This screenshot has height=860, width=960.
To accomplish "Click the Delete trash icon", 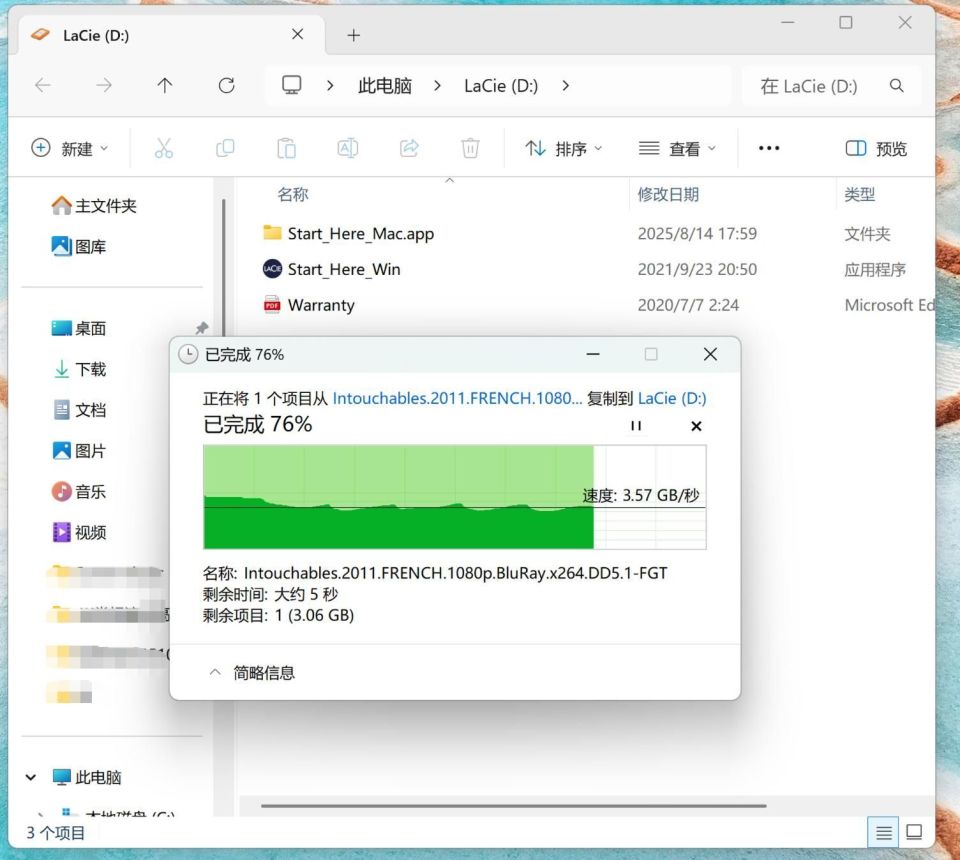I will pyautogui.click(x=470, y=148).
